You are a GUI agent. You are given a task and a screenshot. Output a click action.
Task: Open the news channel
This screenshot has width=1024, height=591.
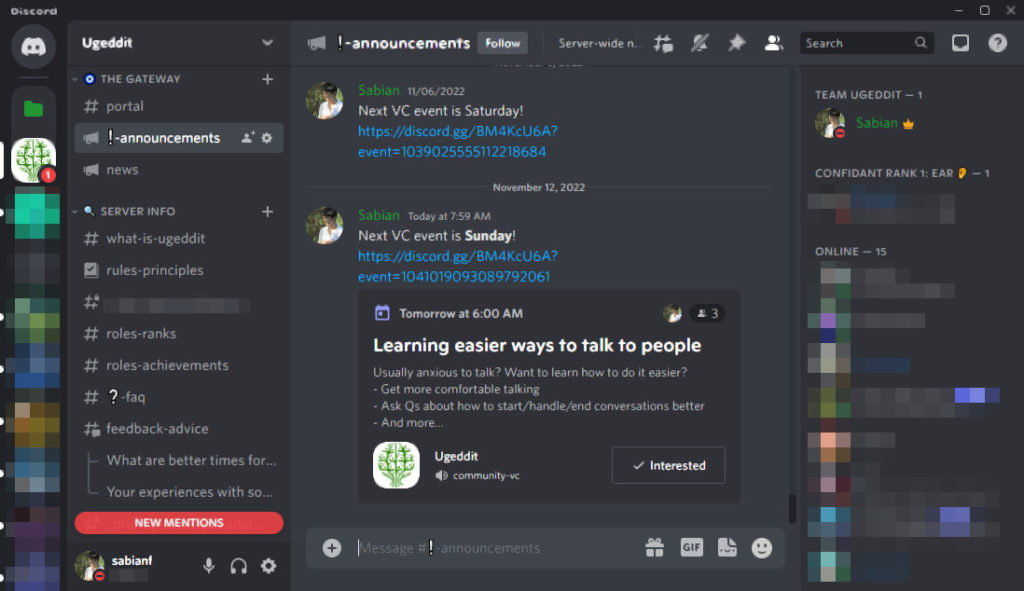click(178, 170)
